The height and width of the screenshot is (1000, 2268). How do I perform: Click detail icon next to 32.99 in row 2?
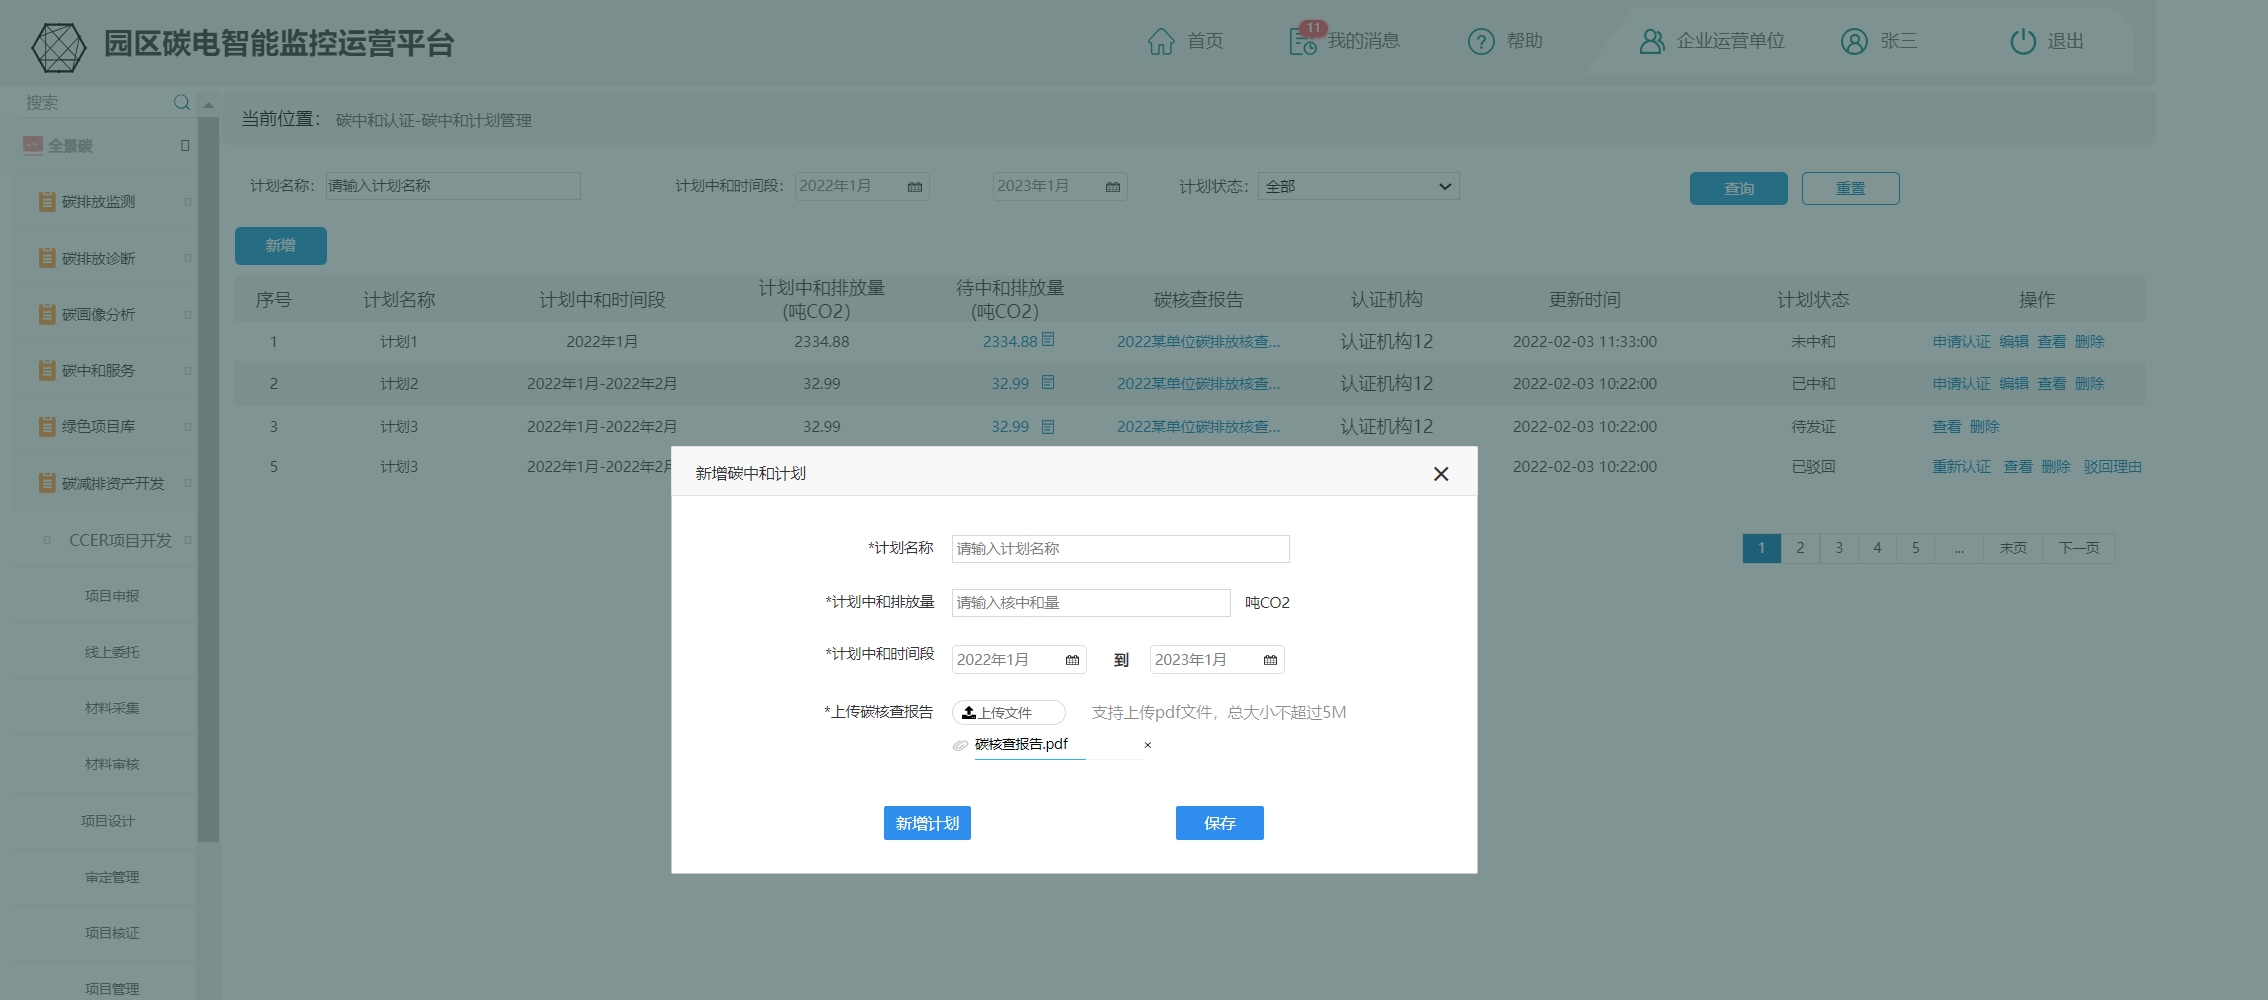(x=1048, y=383)
